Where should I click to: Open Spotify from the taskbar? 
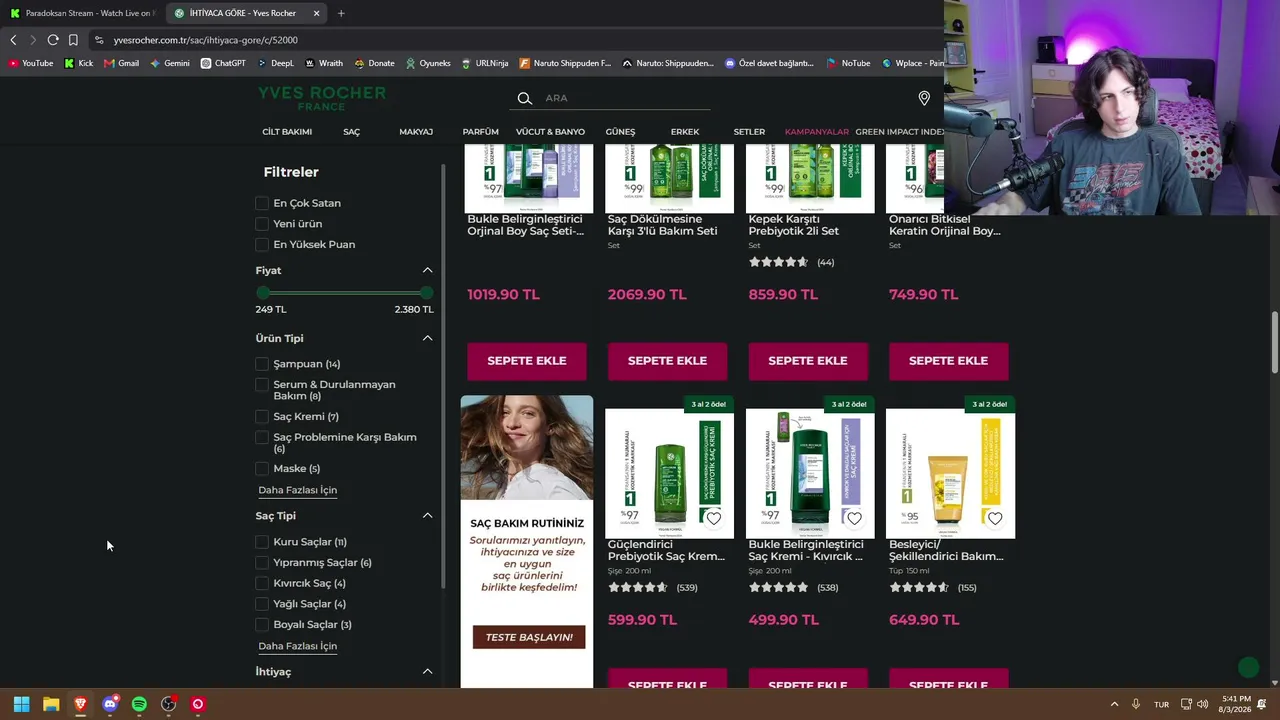point(139,704)
